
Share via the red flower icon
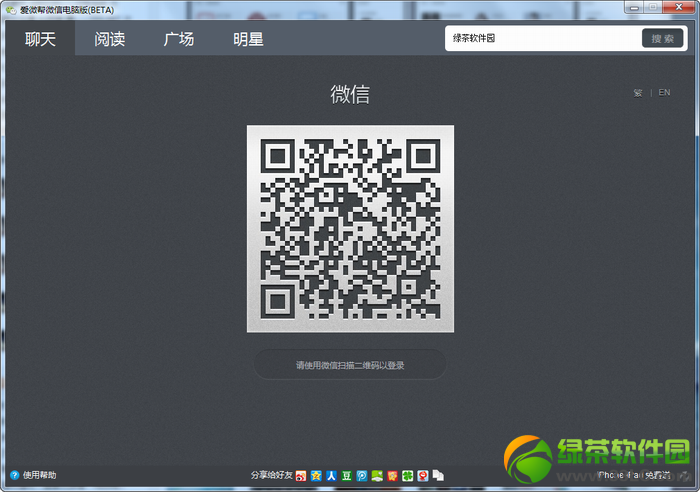coord(392,476)
